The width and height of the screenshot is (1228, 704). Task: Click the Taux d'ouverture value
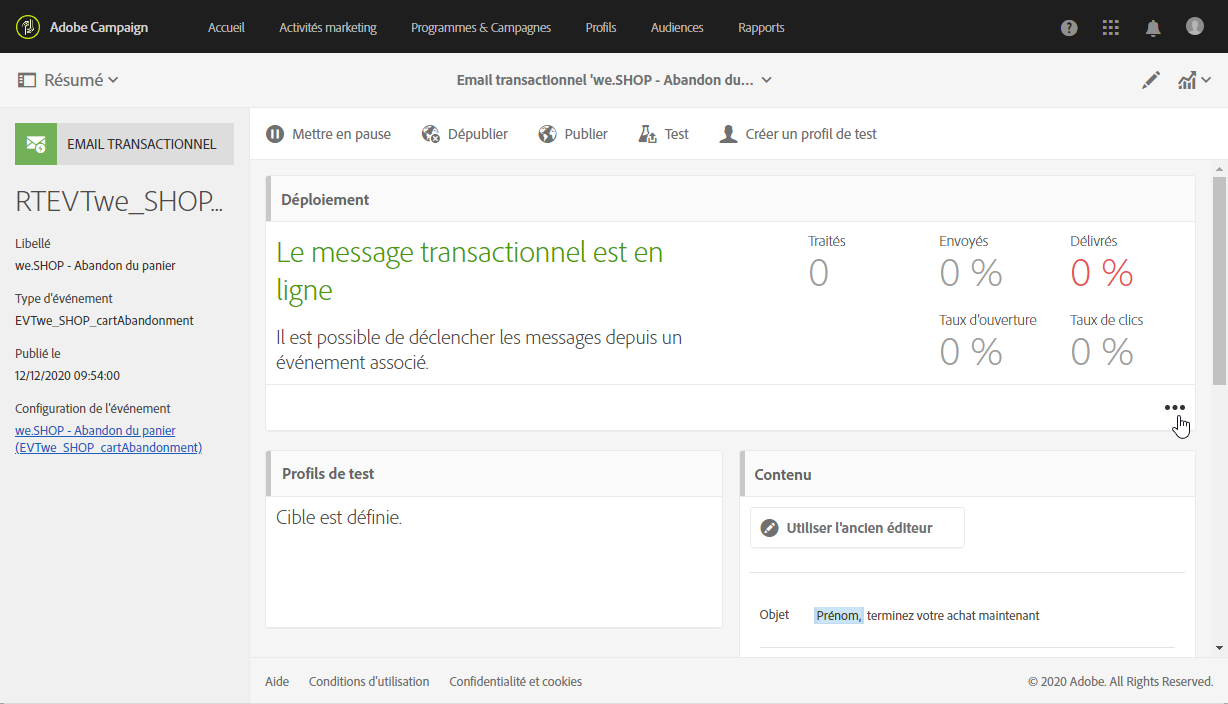[971, 351]
